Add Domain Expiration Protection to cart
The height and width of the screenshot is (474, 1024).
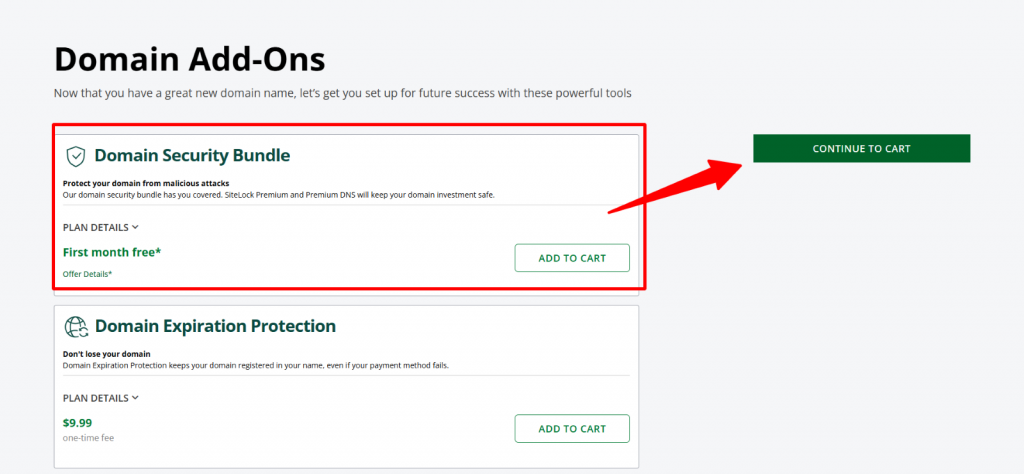click(572, 429)
